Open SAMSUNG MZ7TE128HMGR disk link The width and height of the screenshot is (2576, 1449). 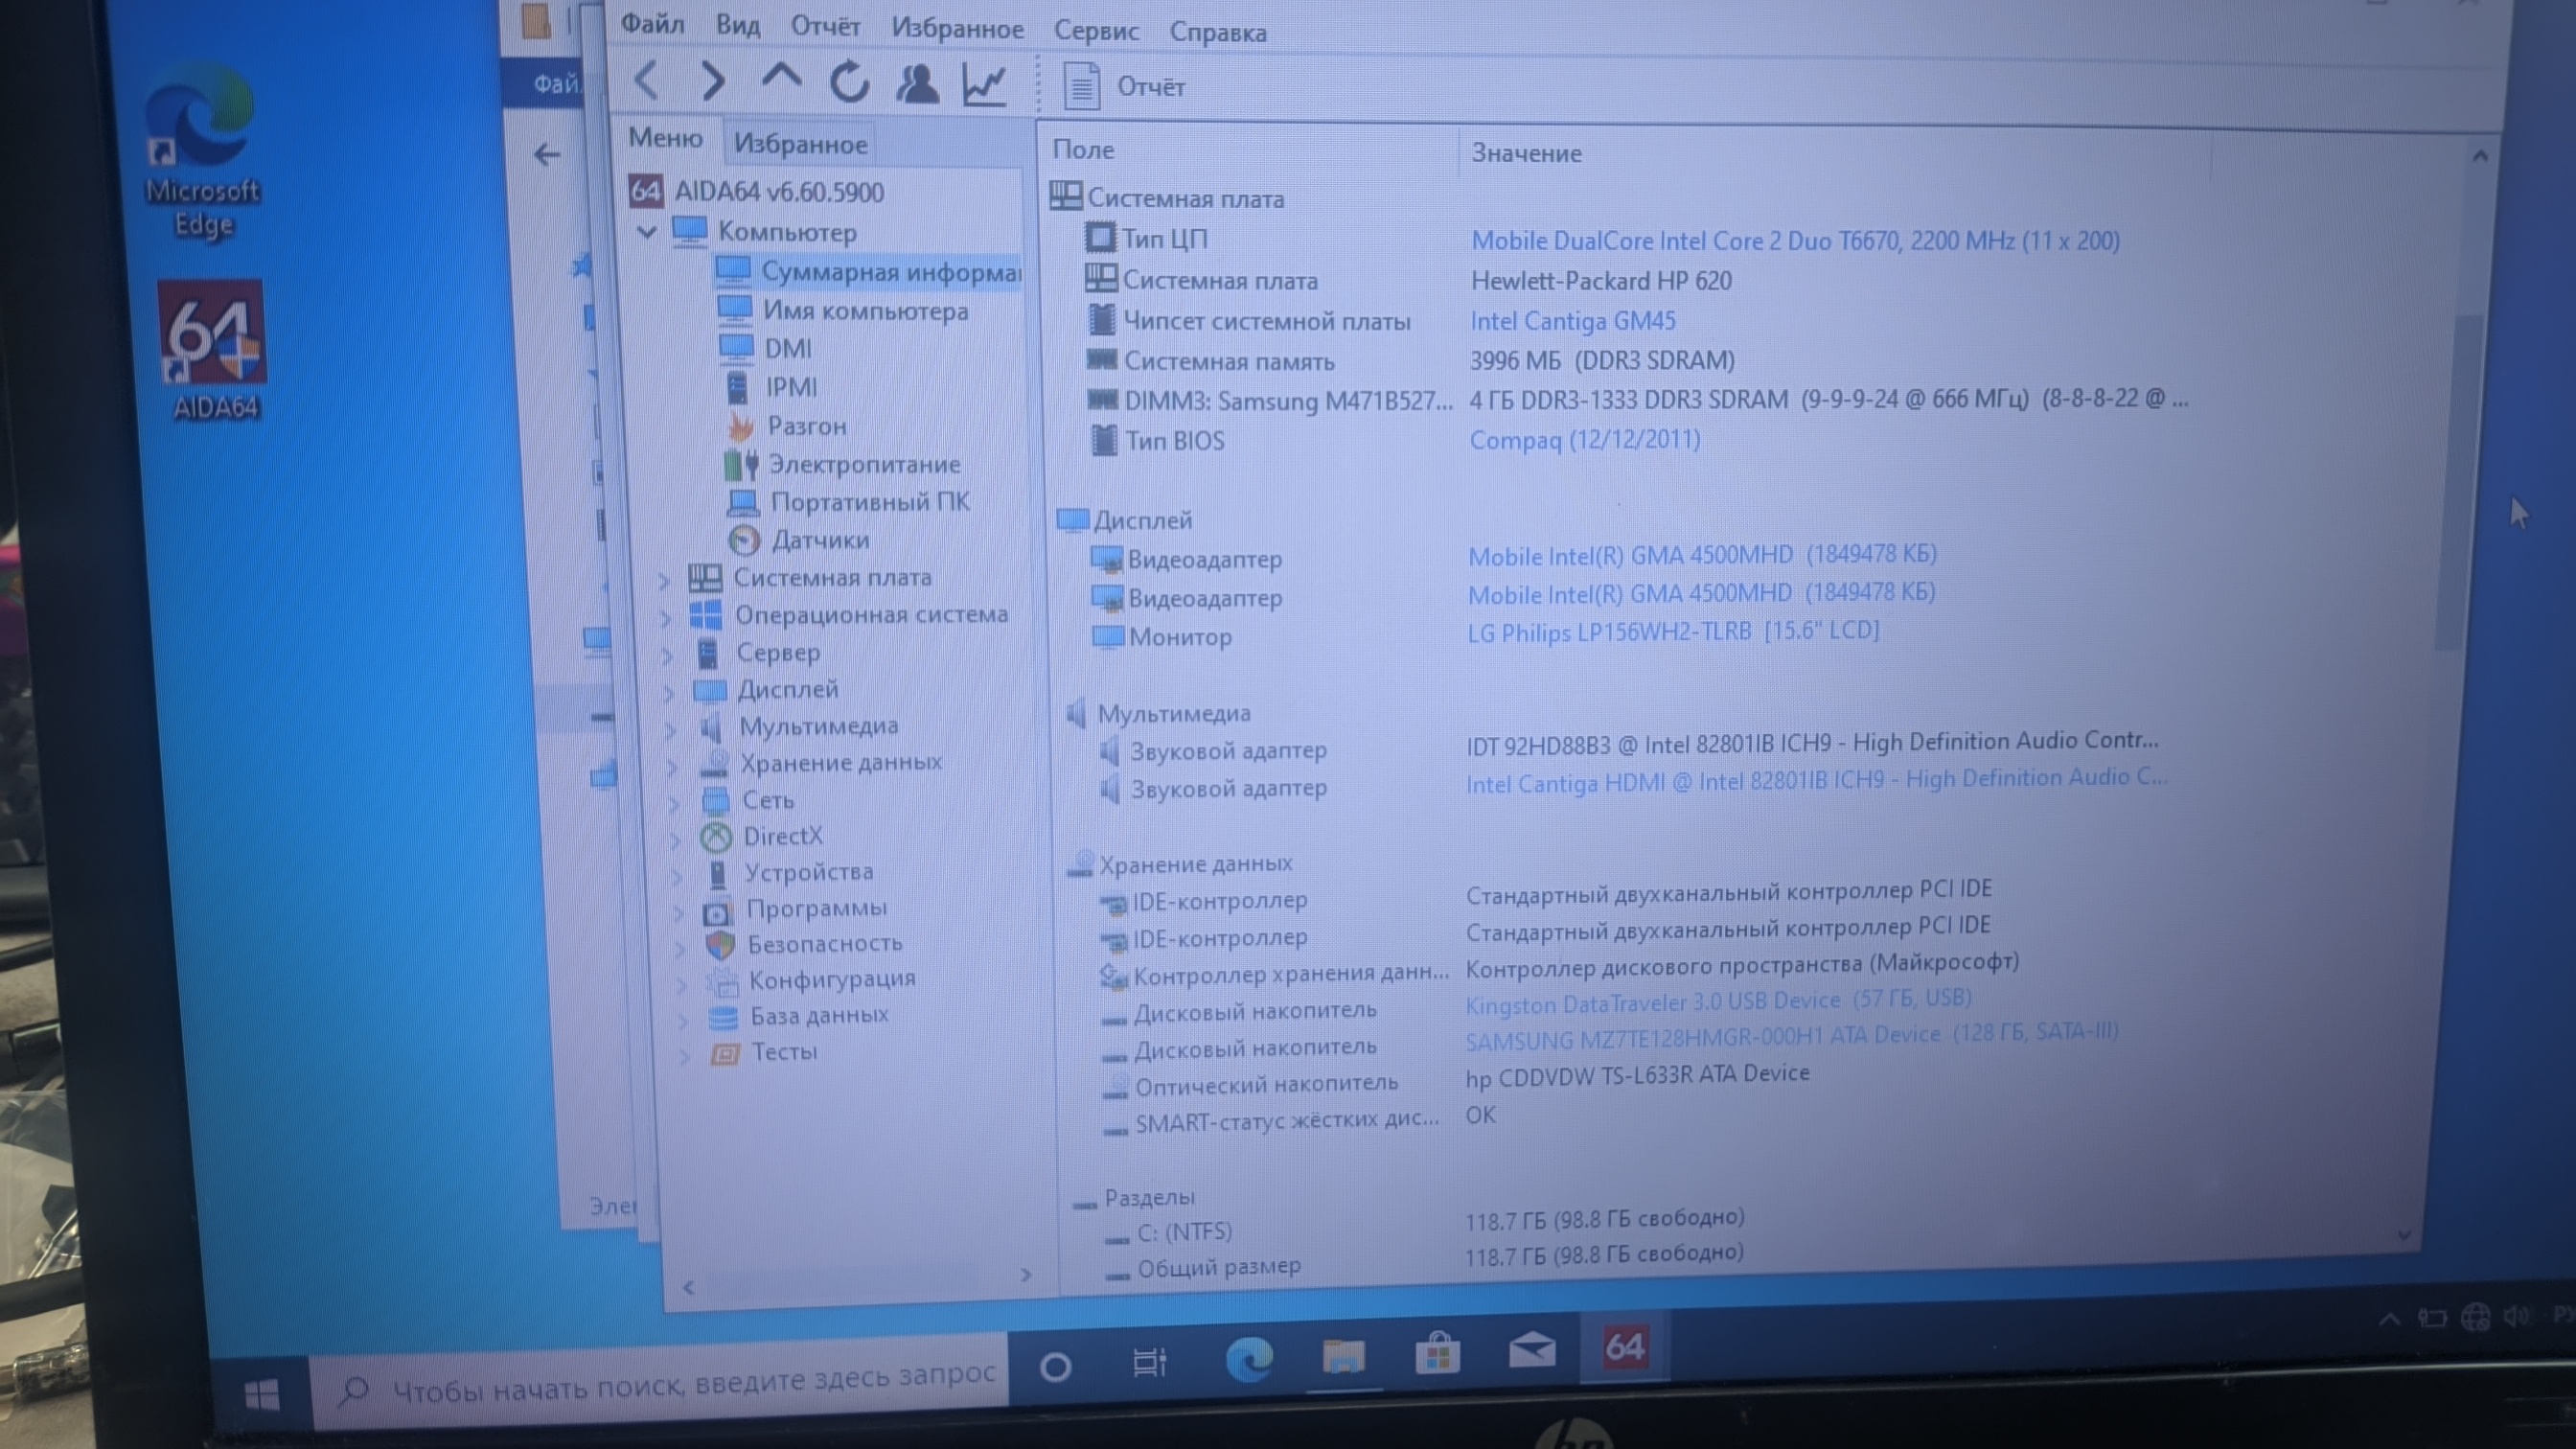1791,1036
